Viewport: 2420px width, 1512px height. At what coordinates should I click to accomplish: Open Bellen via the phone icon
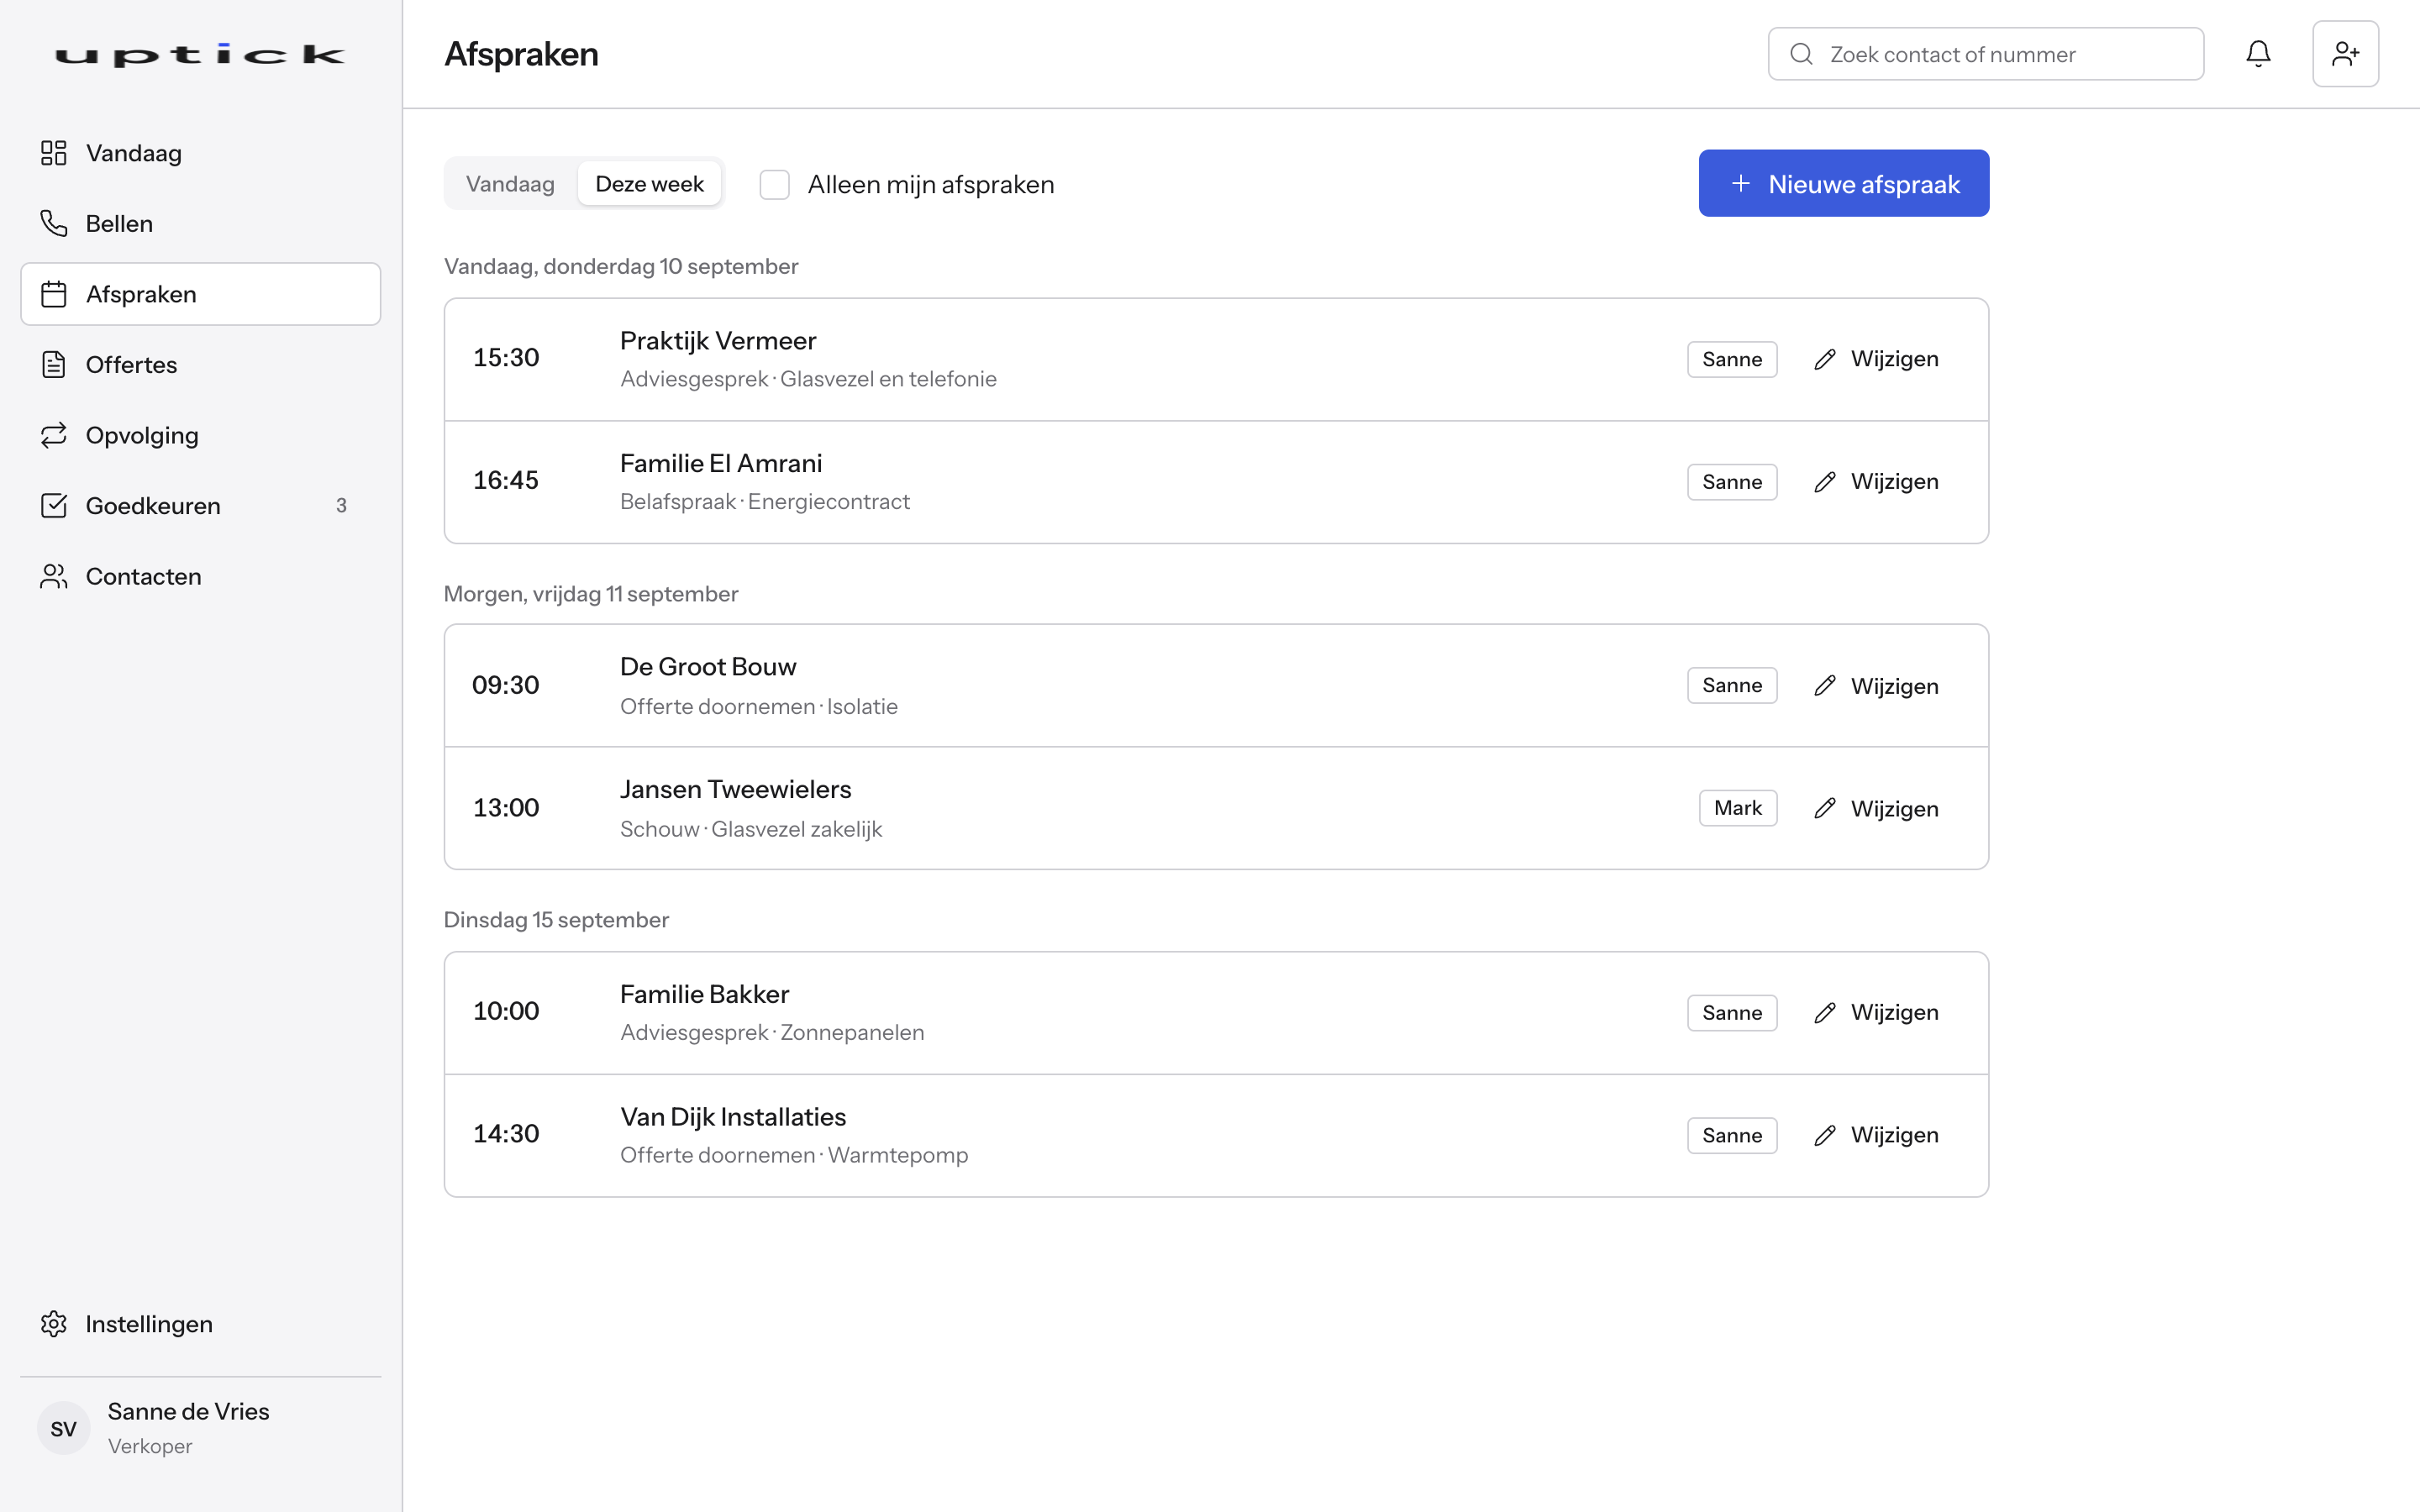pos(54,223)
